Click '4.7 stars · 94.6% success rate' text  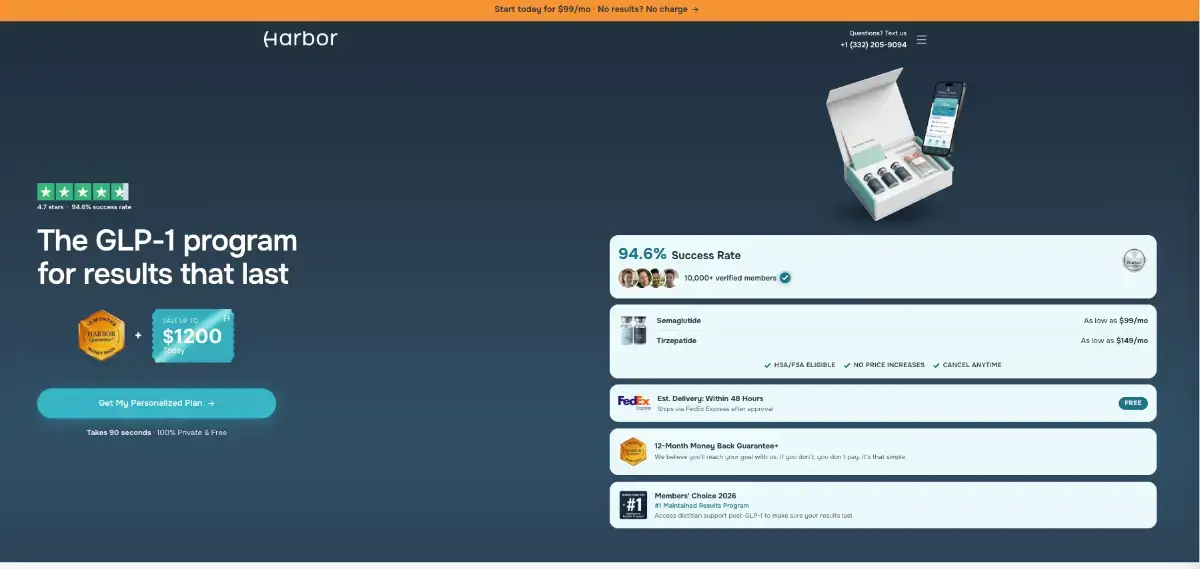click(84, 207)
